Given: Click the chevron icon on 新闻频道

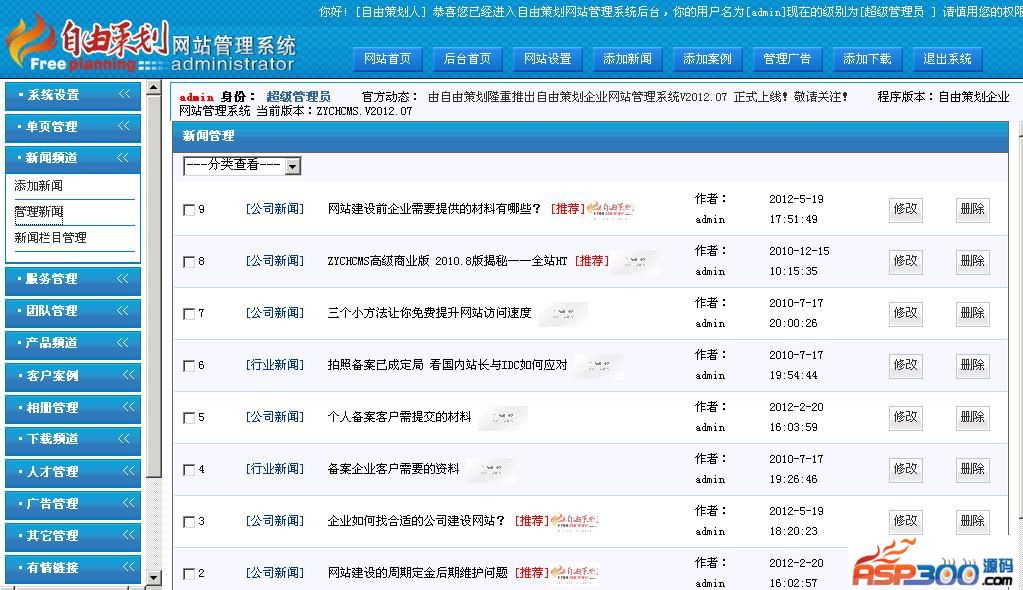Looking at the screenshot, I should (x=125, y=157).
